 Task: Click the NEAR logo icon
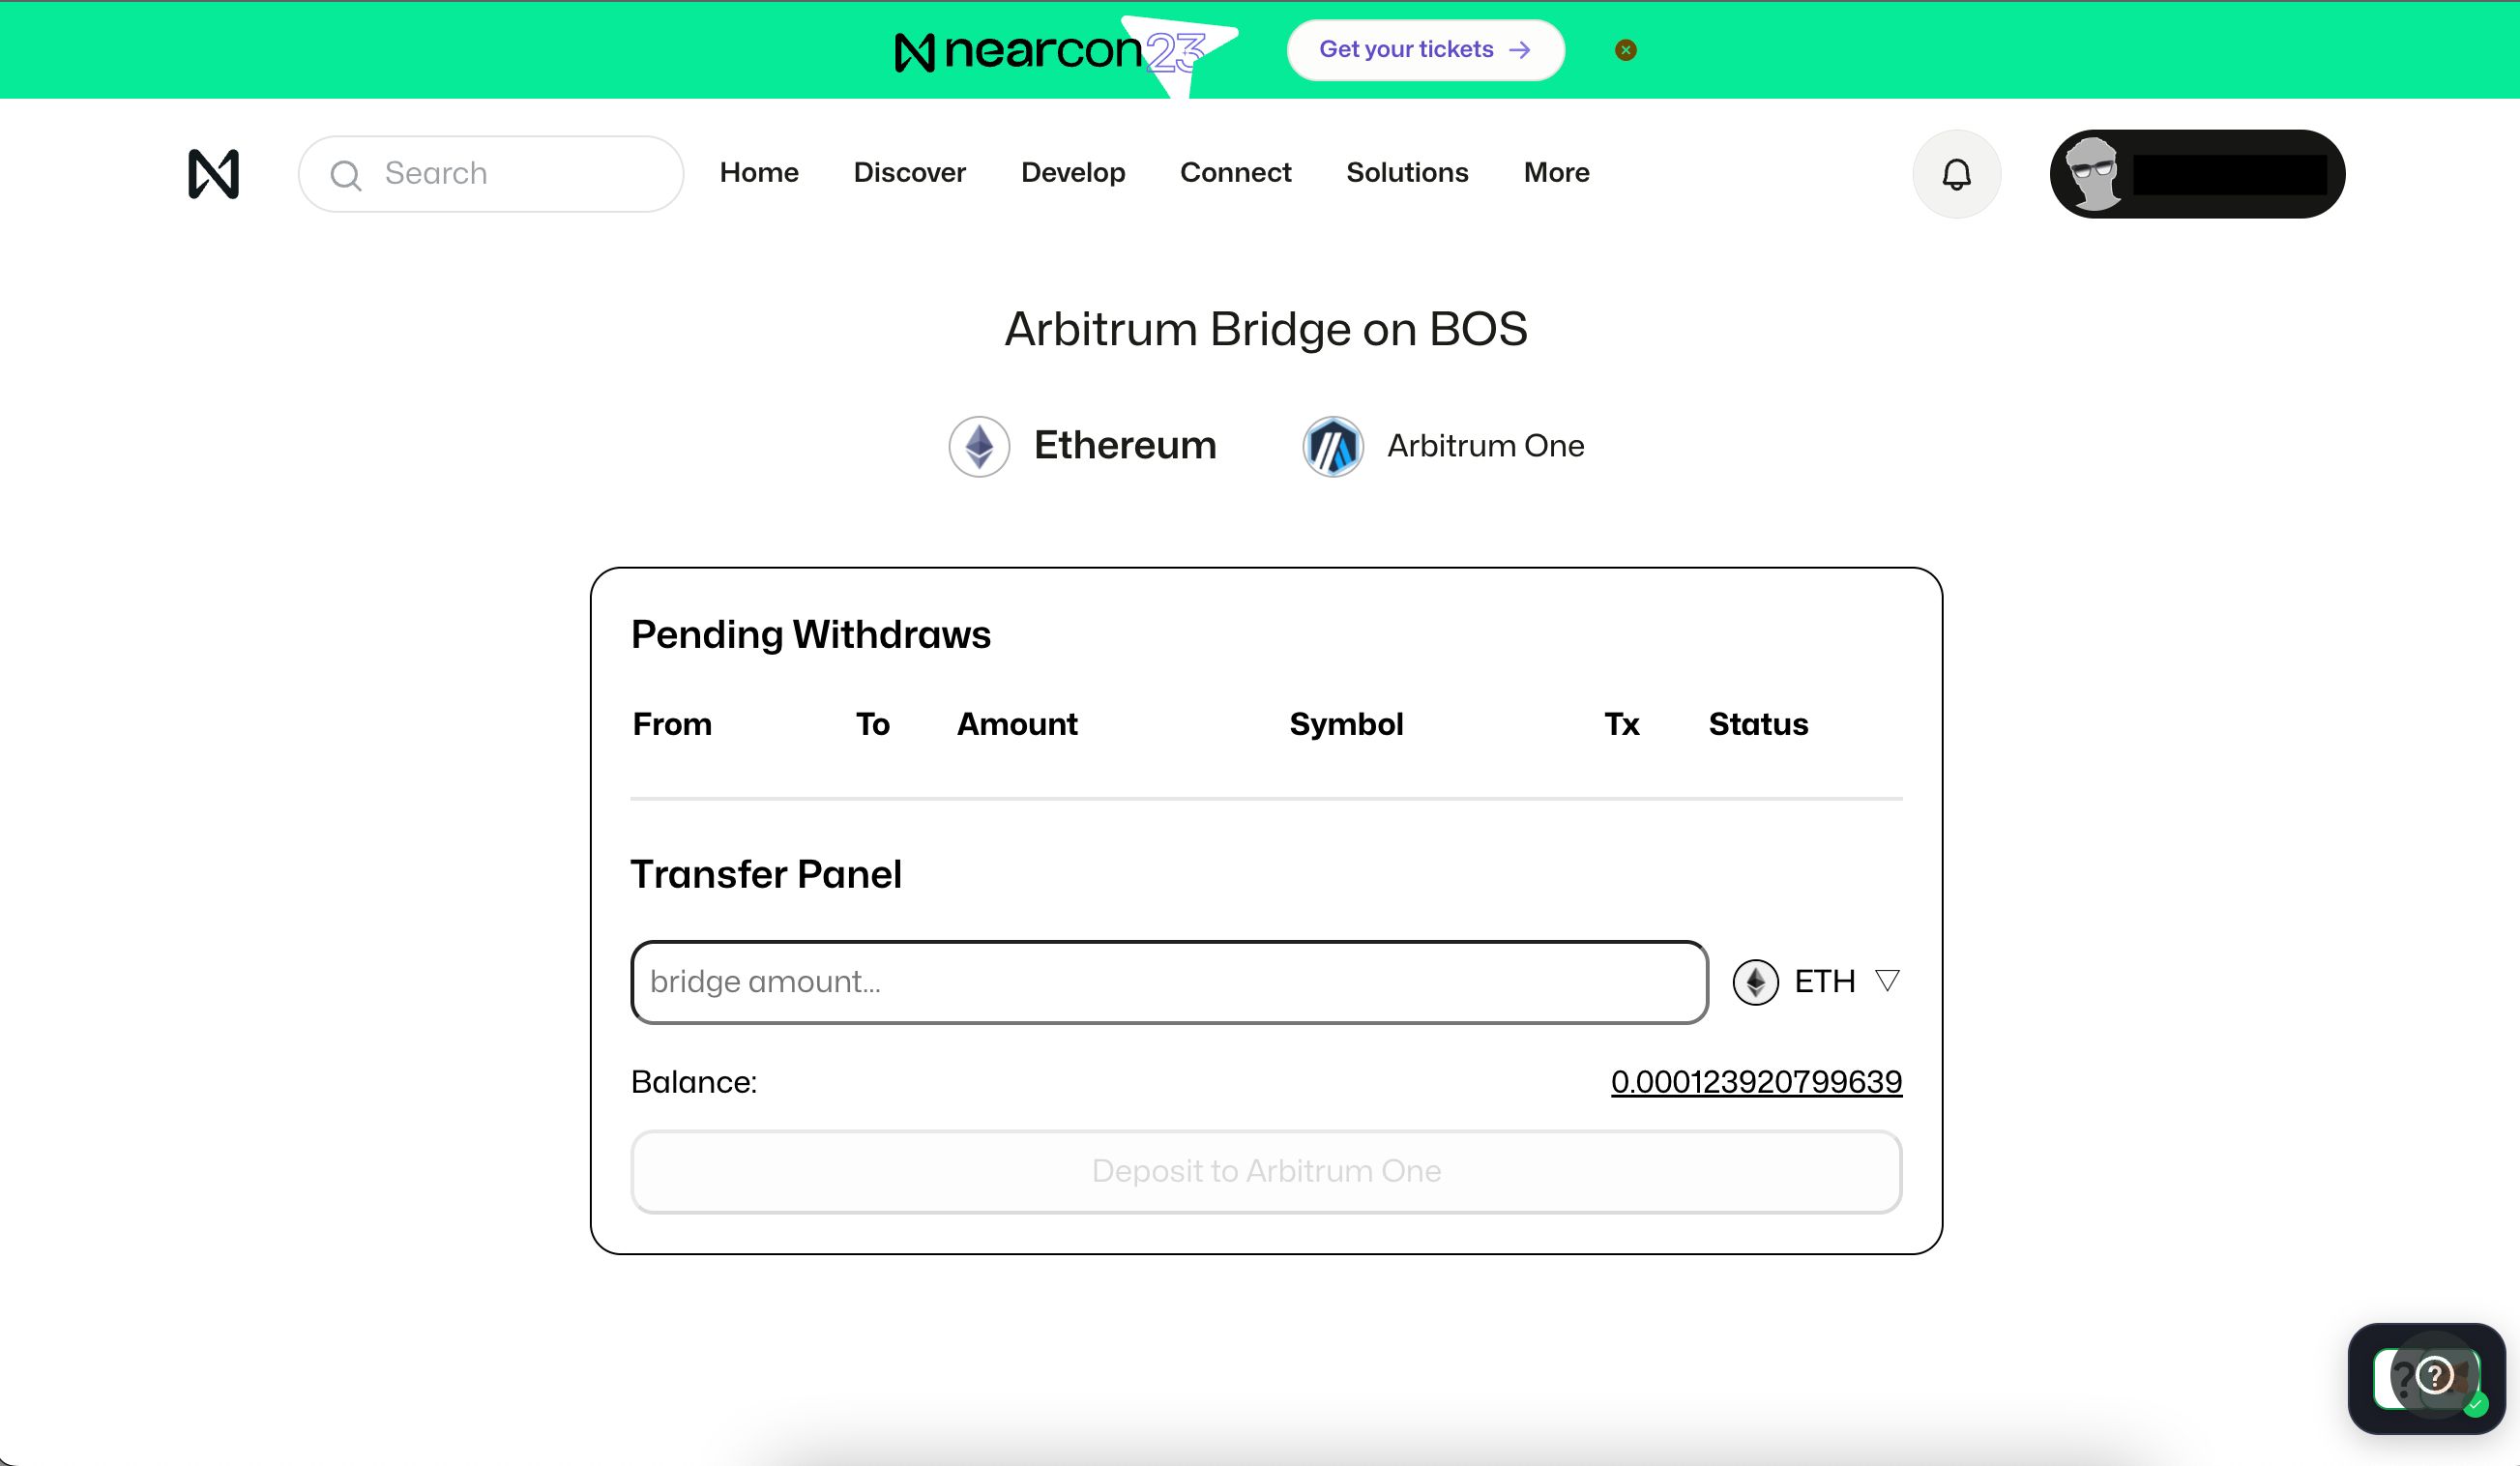tap(213, 173)
